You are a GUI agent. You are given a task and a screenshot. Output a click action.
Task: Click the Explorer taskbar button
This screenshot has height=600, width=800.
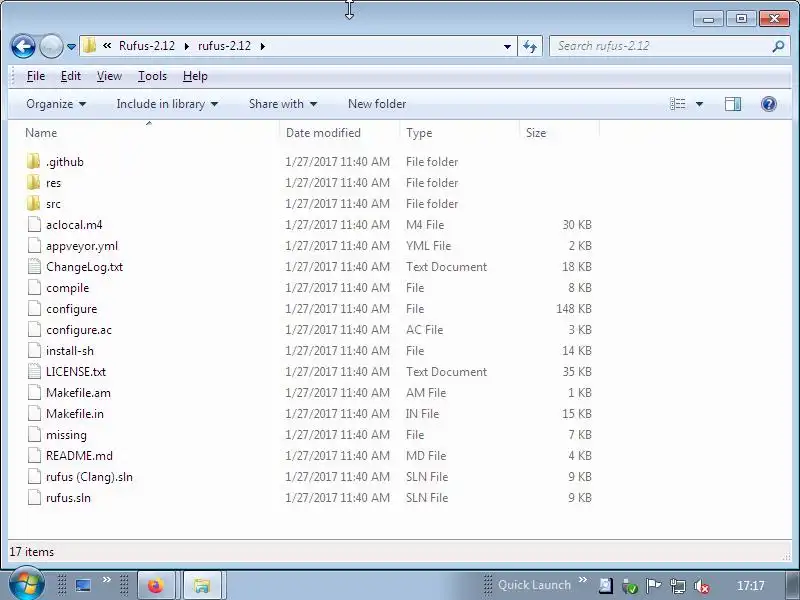(202, 585)
